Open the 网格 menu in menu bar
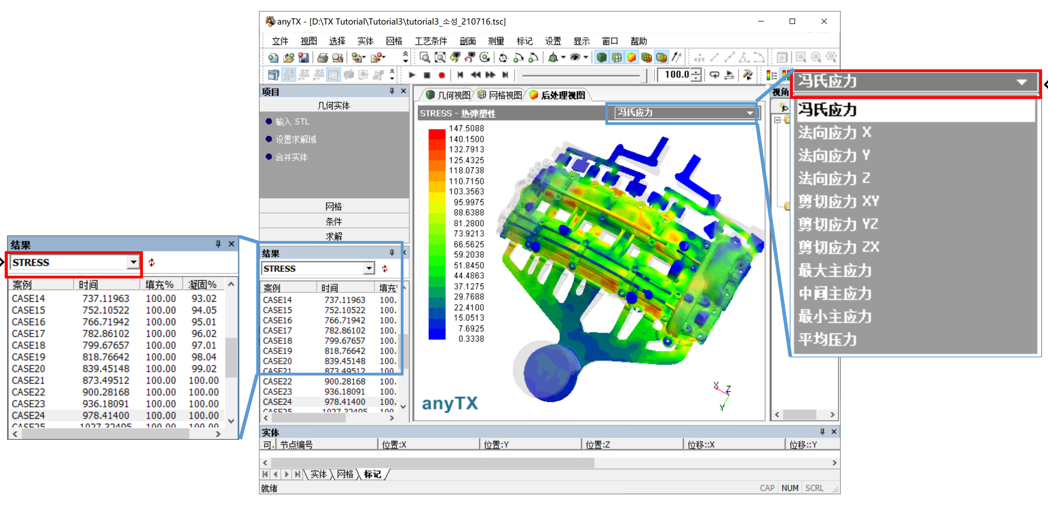 [x=394, y=41]
